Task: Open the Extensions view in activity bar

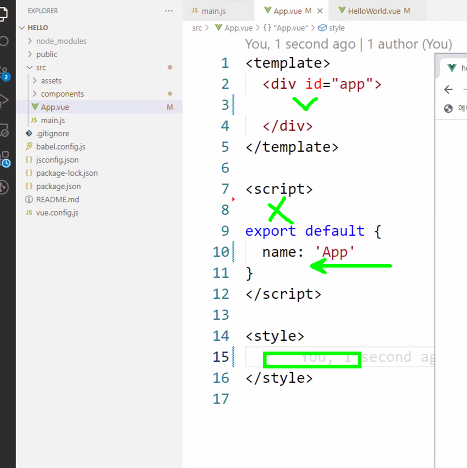Action: [x=5, y=159]
